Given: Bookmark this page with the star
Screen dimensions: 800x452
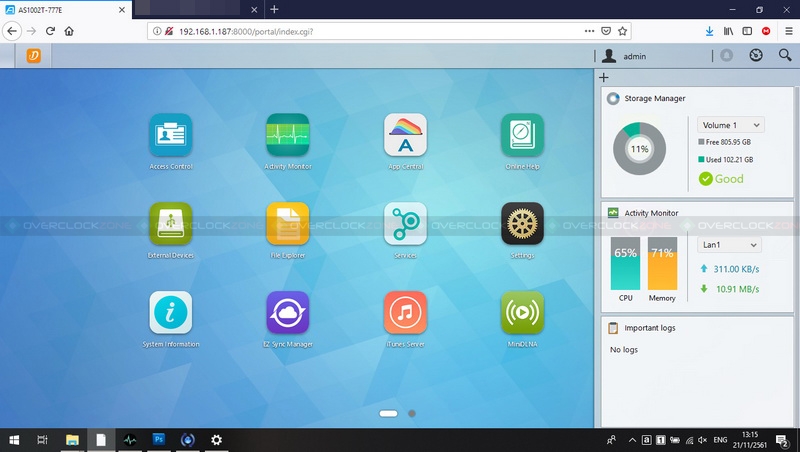Looking at the screenshot, I should pyautogui.click(x=622, y=31).
